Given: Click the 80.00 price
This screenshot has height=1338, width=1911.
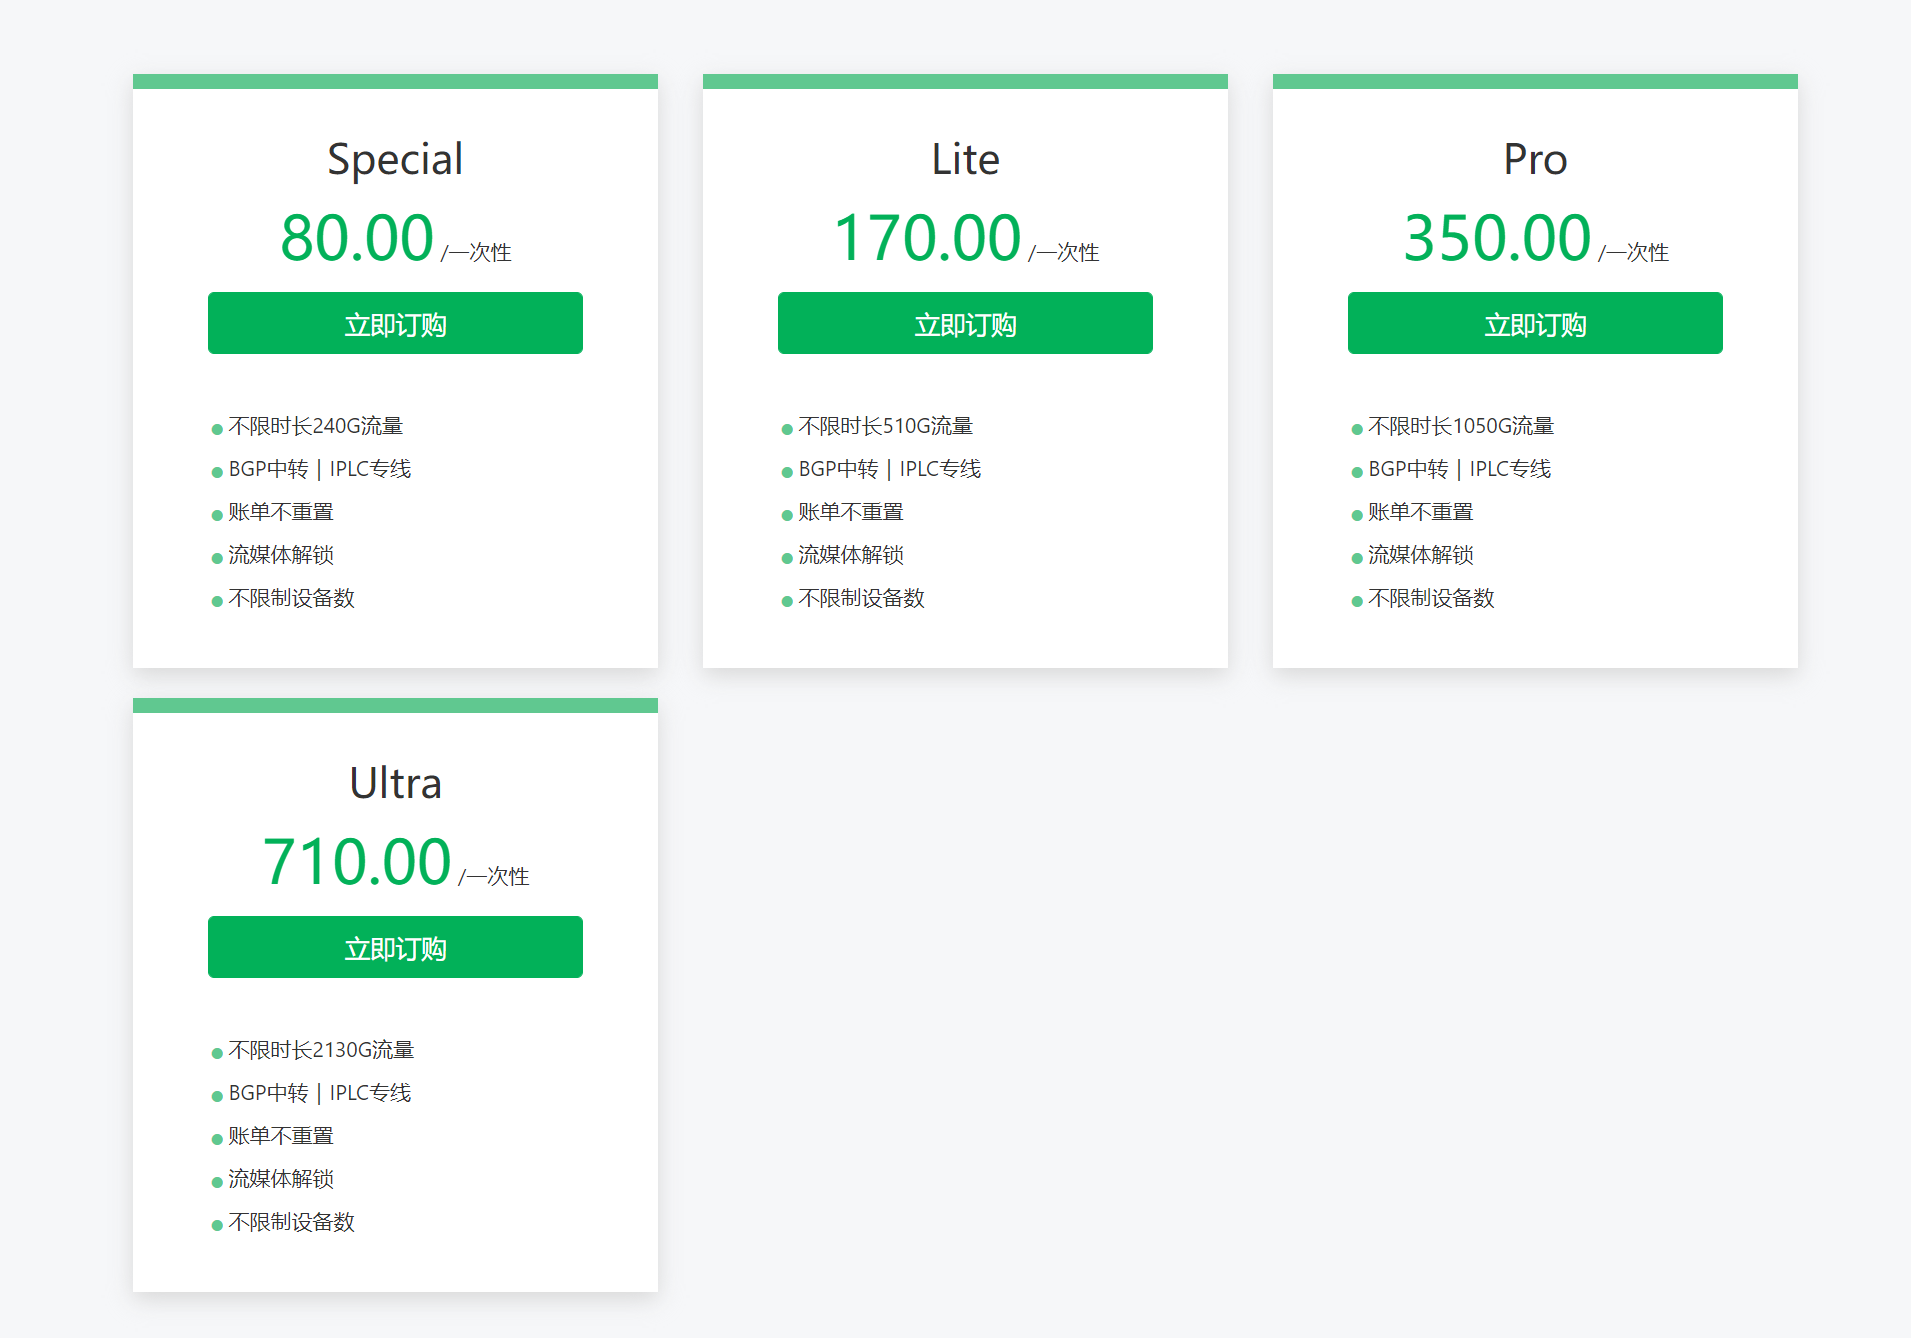Looking at the screenshot, I should click(x=357, y=238).
